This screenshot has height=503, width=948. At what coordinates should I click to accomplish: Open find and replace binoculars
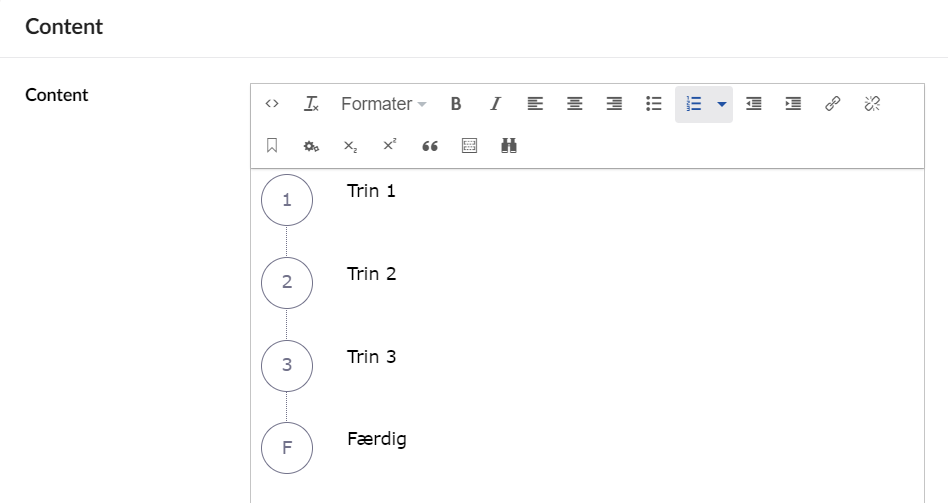tap(509, 146)
